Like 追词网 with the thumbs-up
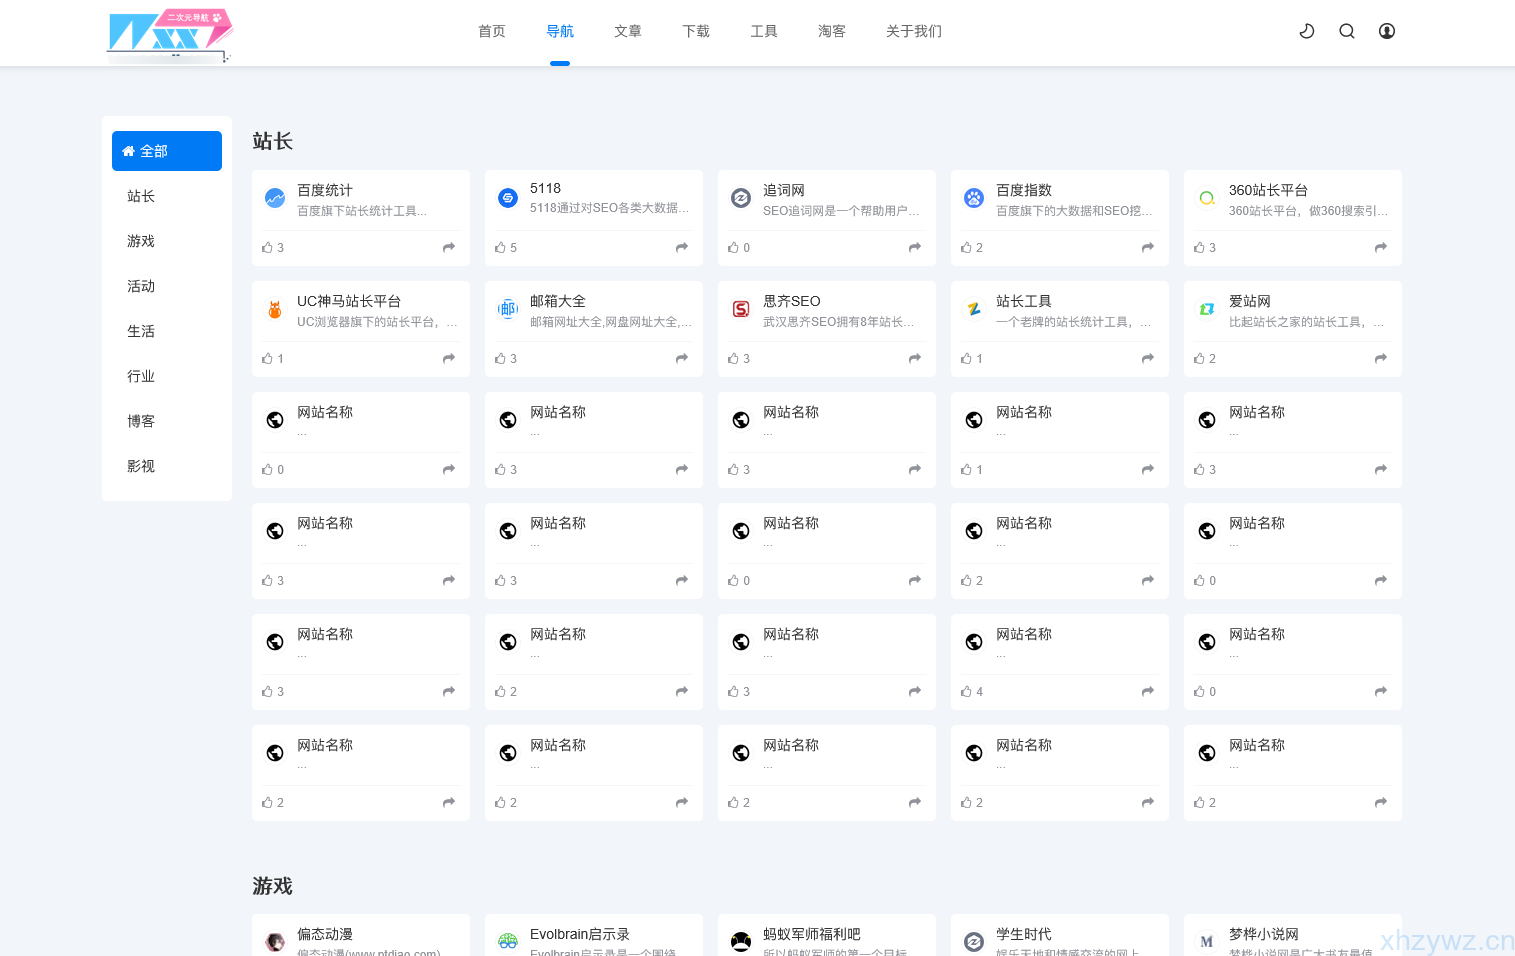The height and width of the screenshot is (956, 1515). (738, 247)
